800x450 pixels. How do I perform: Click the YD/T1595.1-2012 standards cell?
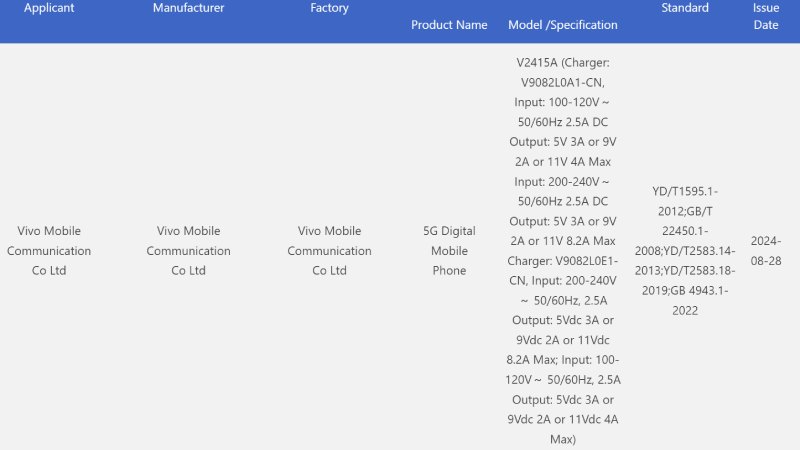click(x=685, y=251)
